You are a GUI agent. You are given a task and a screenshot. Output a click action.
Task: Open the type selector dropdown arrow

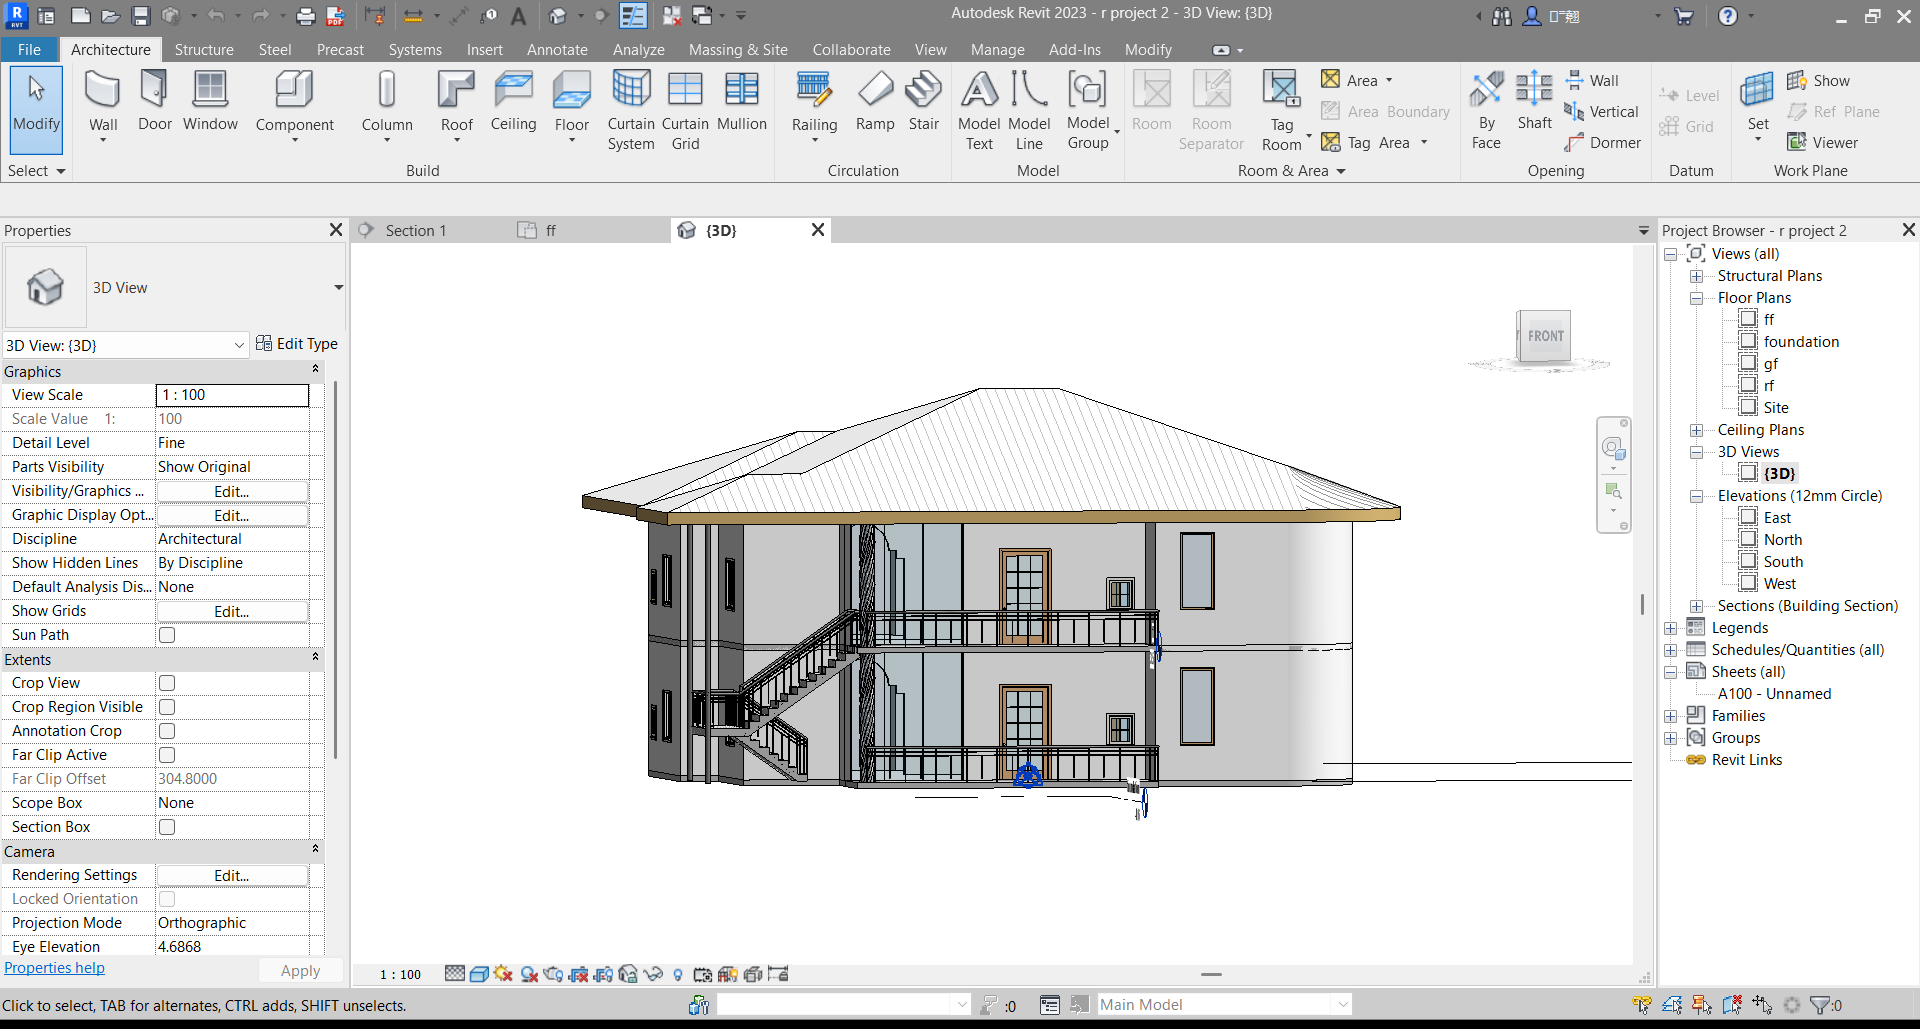point(339,288)
